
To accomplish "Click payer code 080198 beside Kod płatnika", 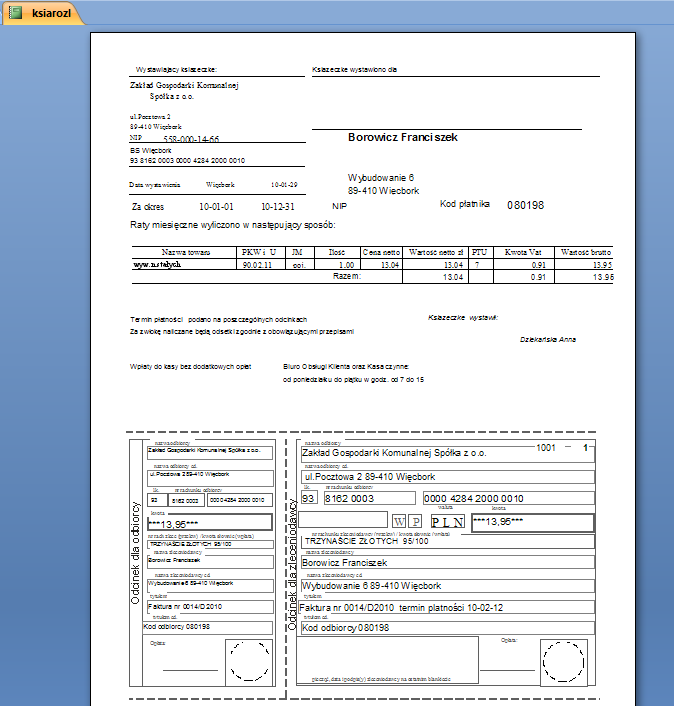I will click(x=525, y=205).
